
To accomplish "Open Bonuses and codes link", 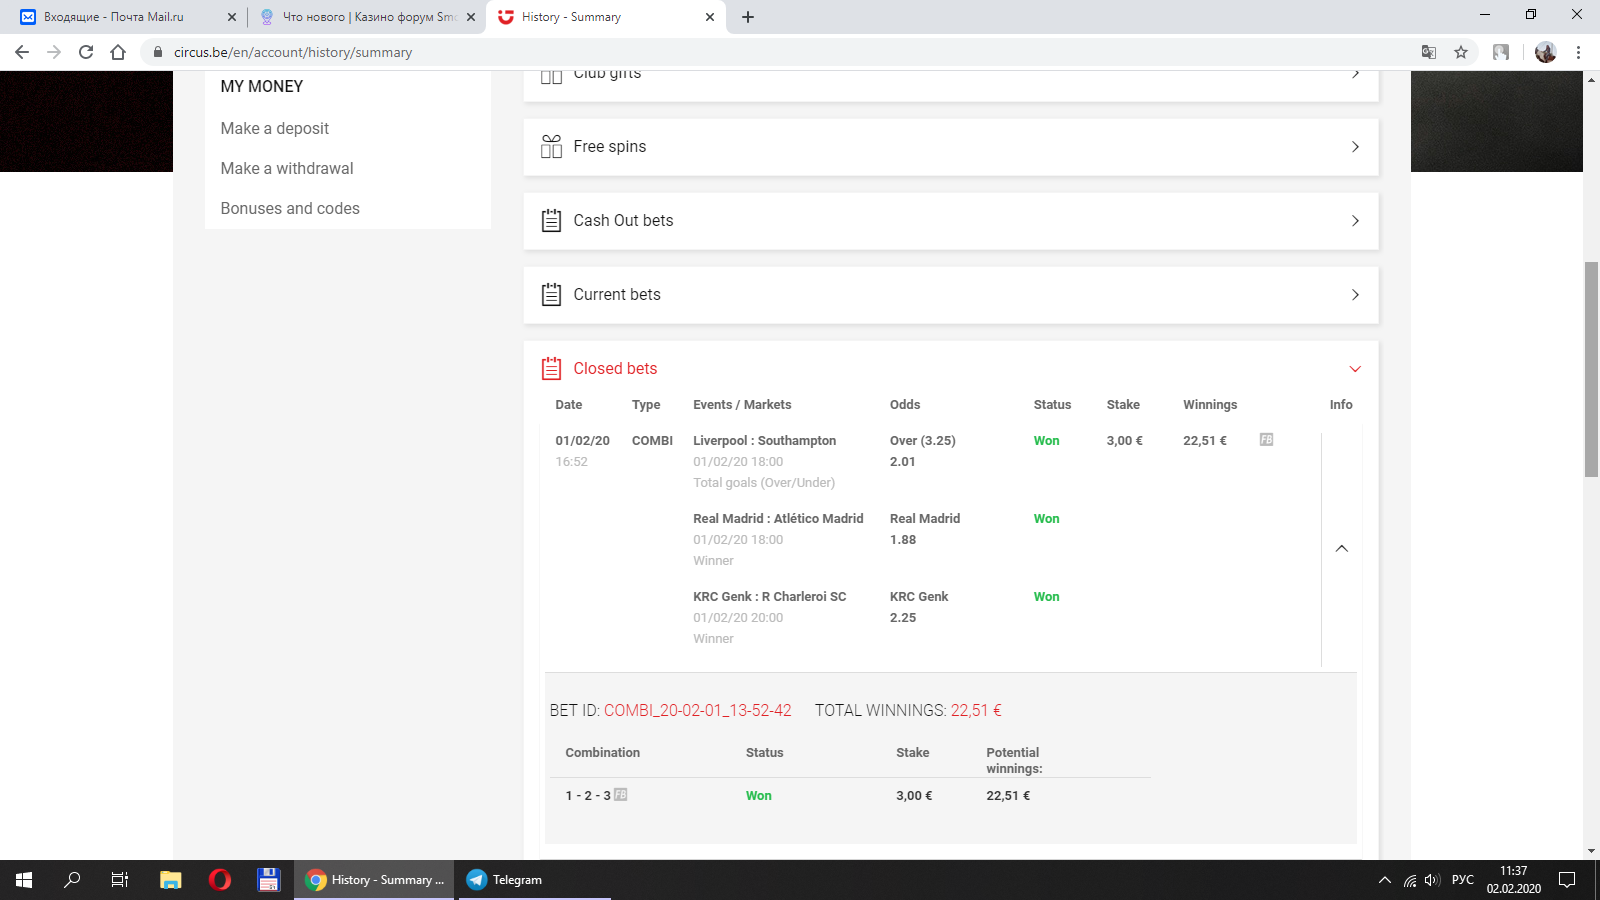I will coord(290,208).
